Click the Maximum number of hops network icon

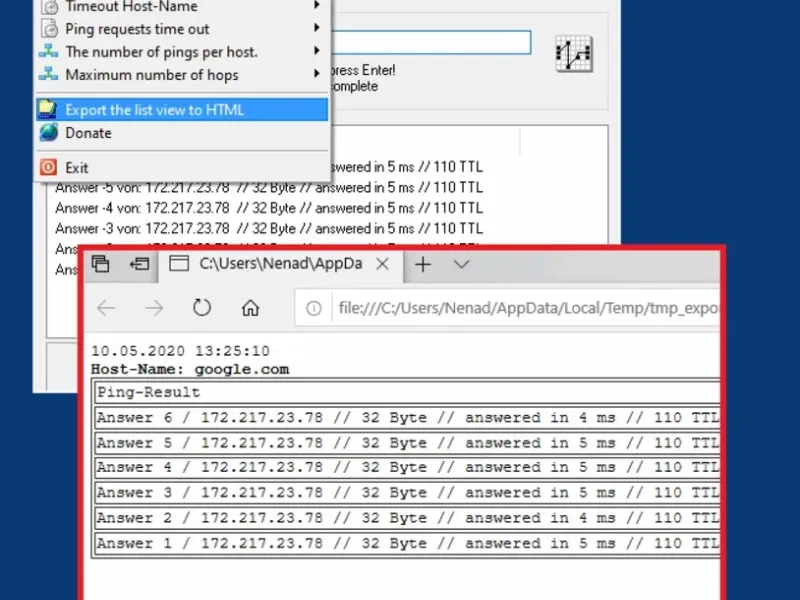pos(48,74)
